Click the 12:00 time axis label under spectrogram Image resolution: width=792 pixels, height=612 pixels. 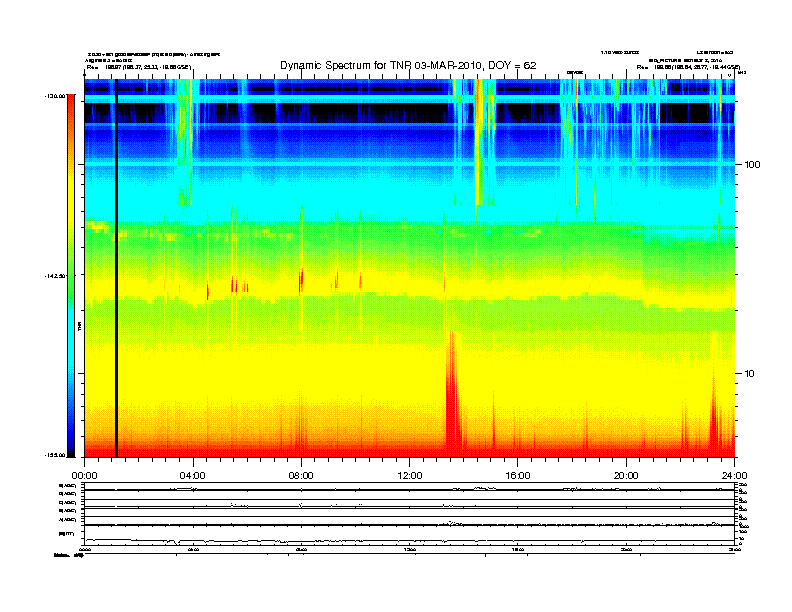click(x=410, y=476)
